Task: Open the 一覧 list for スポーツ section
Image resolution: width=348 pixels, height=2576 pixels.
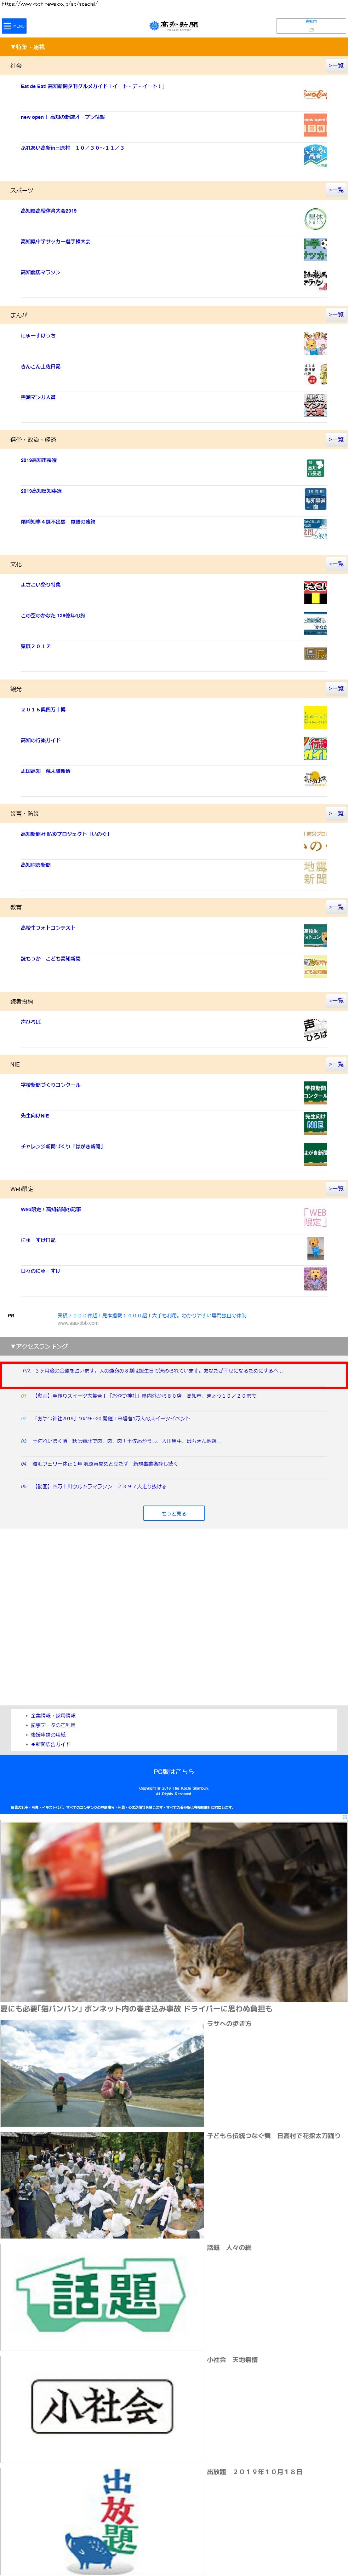Action: (336, 190)
